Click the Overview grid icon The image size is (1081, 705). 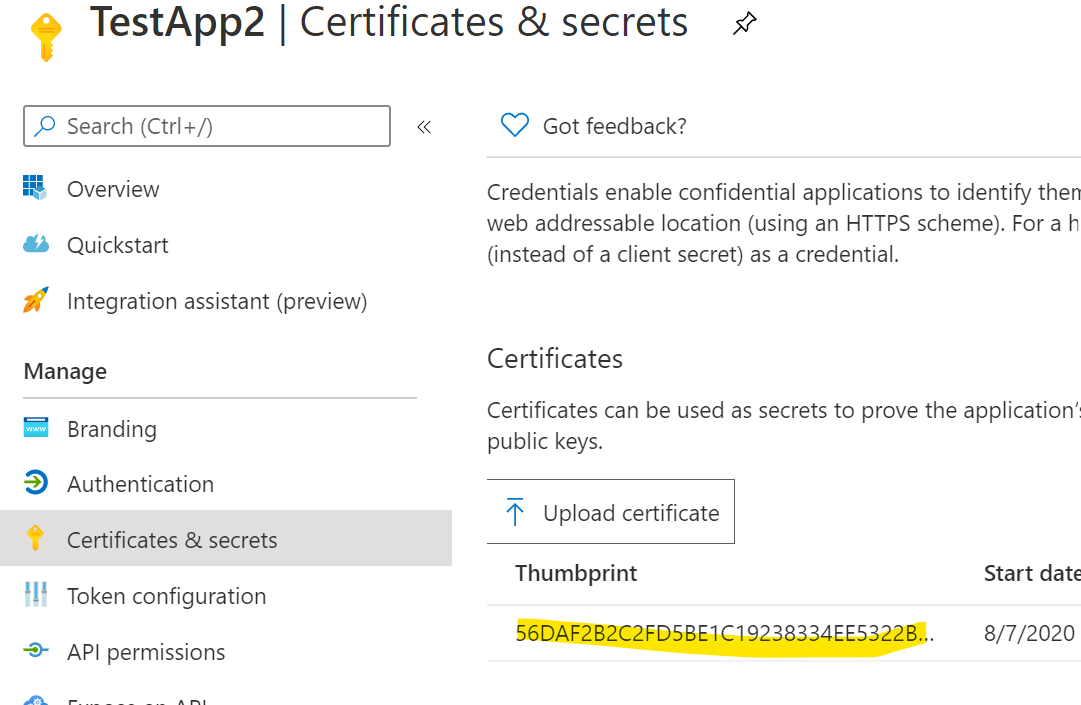click(x=35, y=187)
